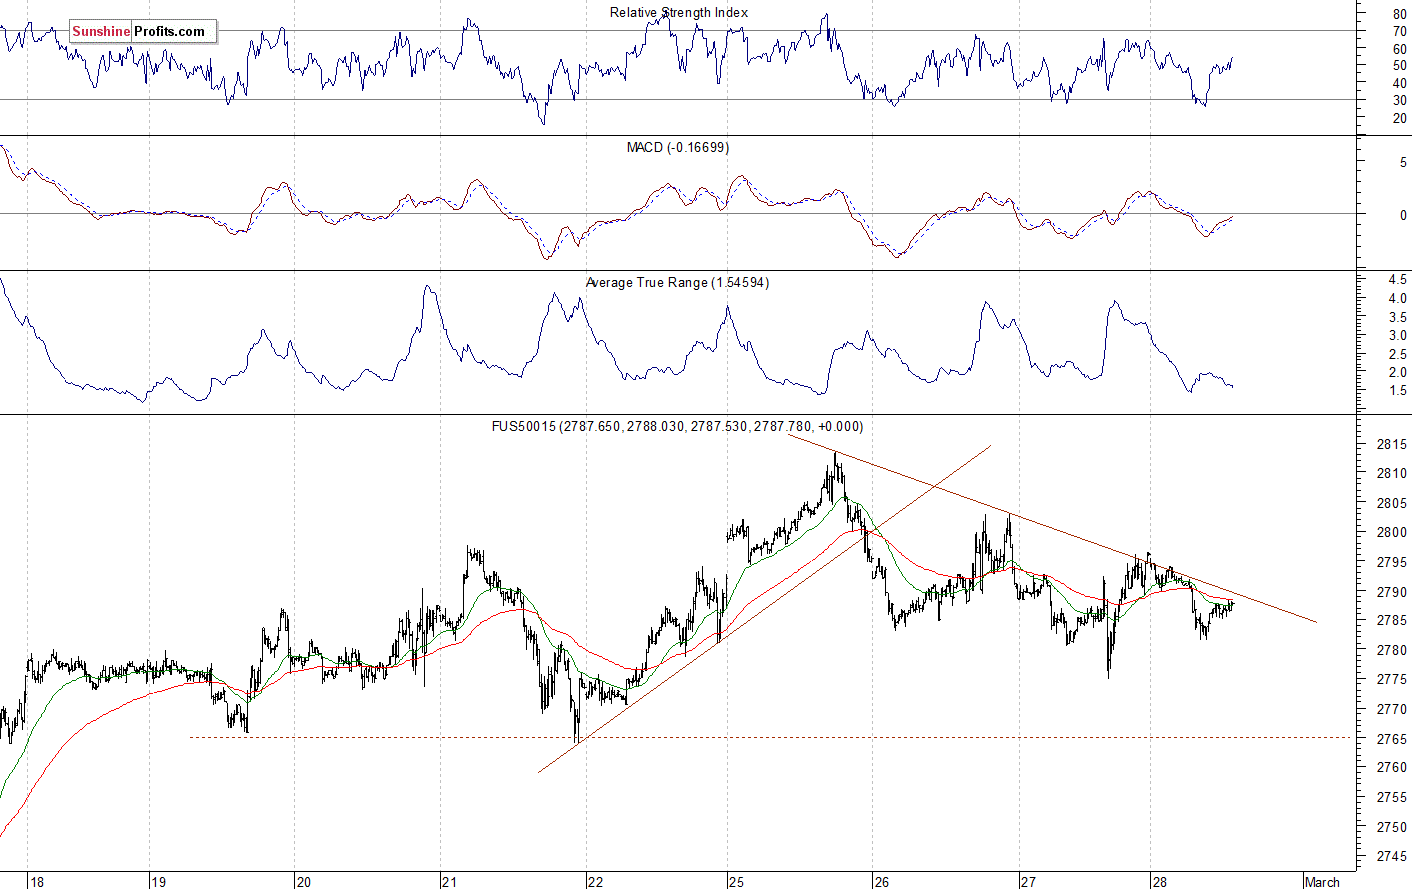Select the date label 27 on the time axis
This screenshot has width=1412, height=889.
click(x=1028, y=882)
